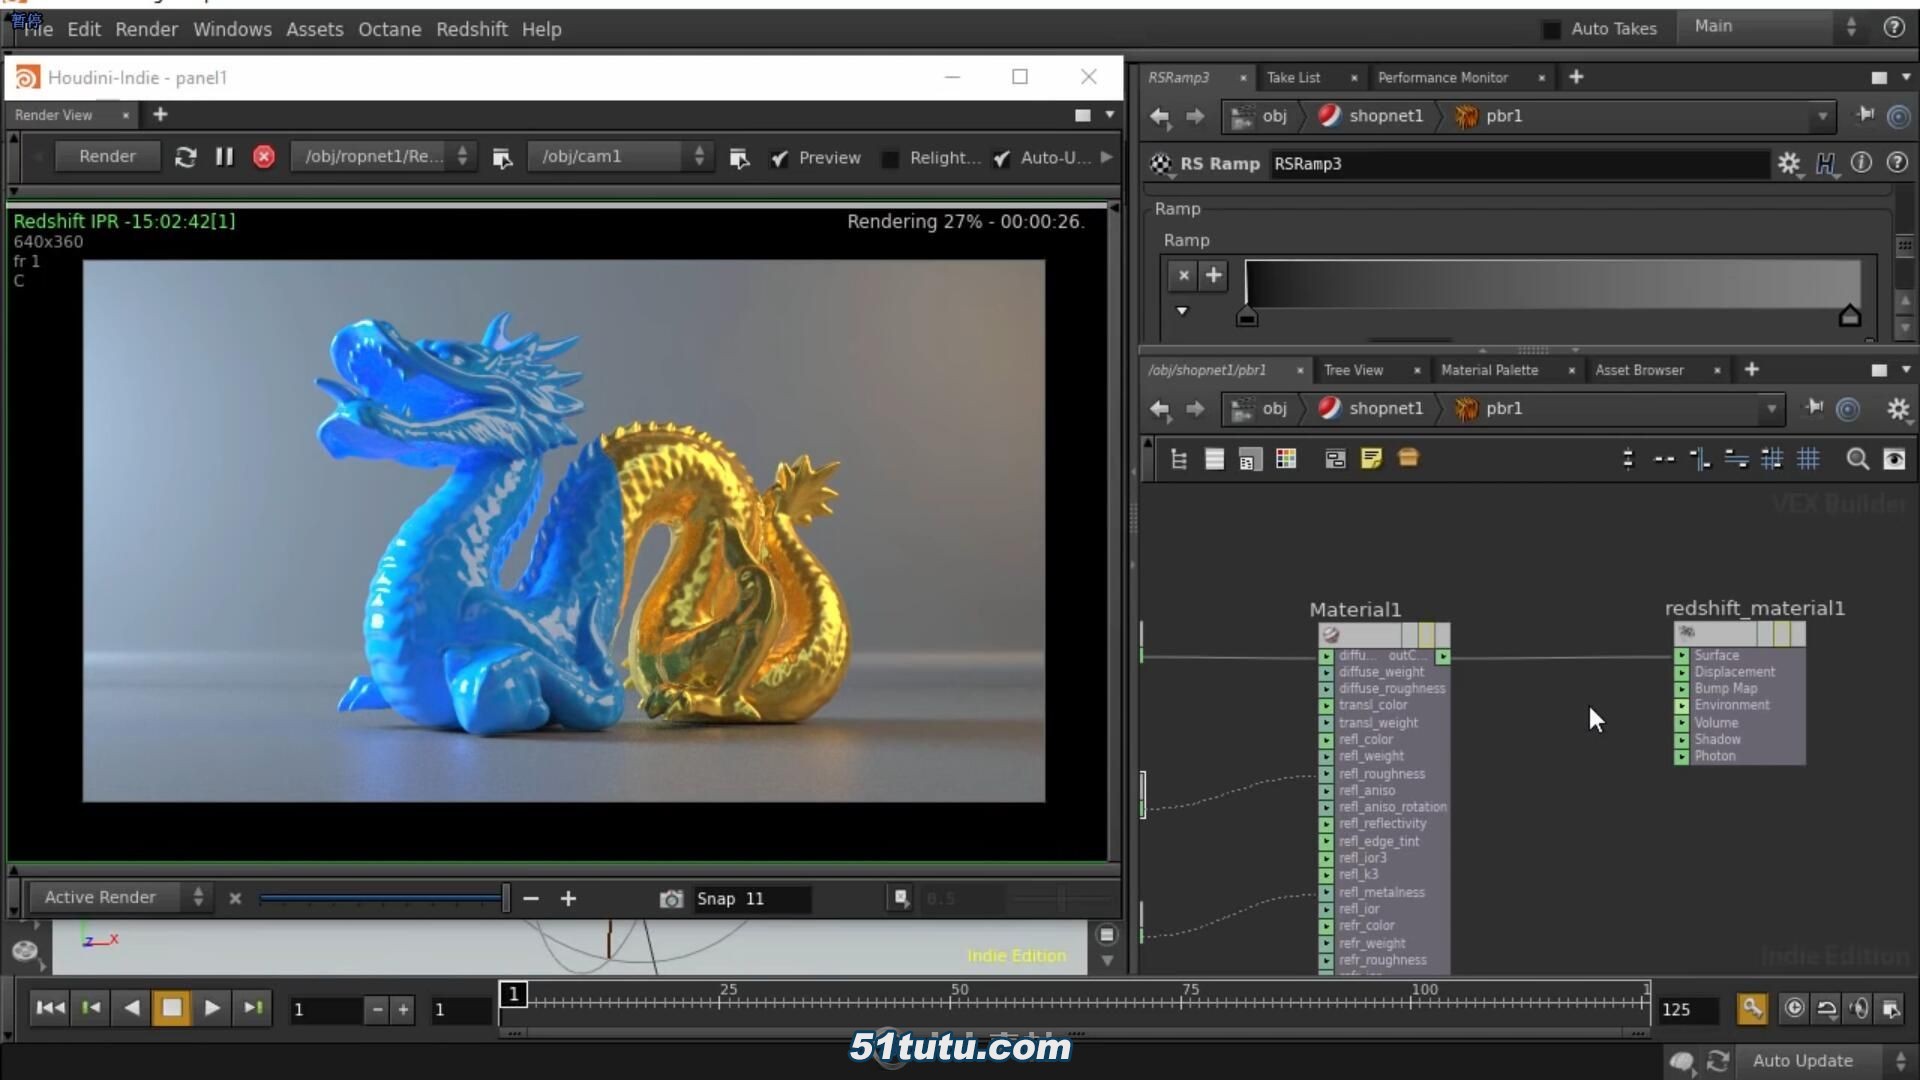Open the /obj/cam1 camera dropdown
The height and width of the screenshot is (1080, 1920).
(x=620, y=157)
